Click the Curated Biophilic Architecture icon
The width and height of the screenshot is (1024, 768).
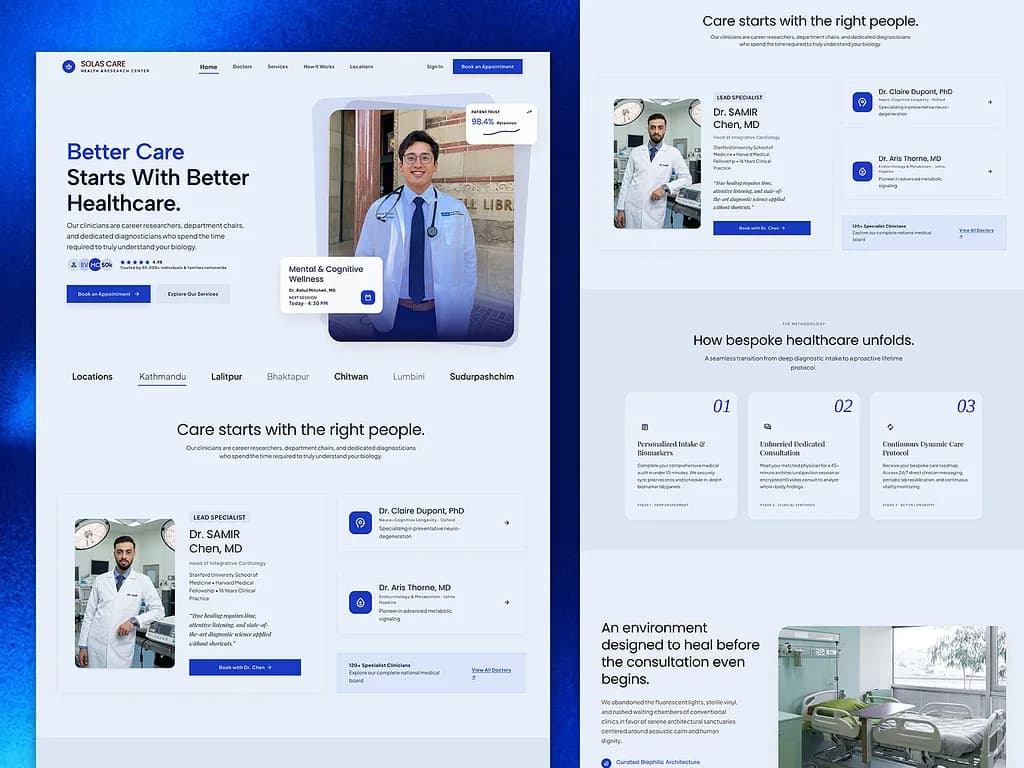coord(606,762)
